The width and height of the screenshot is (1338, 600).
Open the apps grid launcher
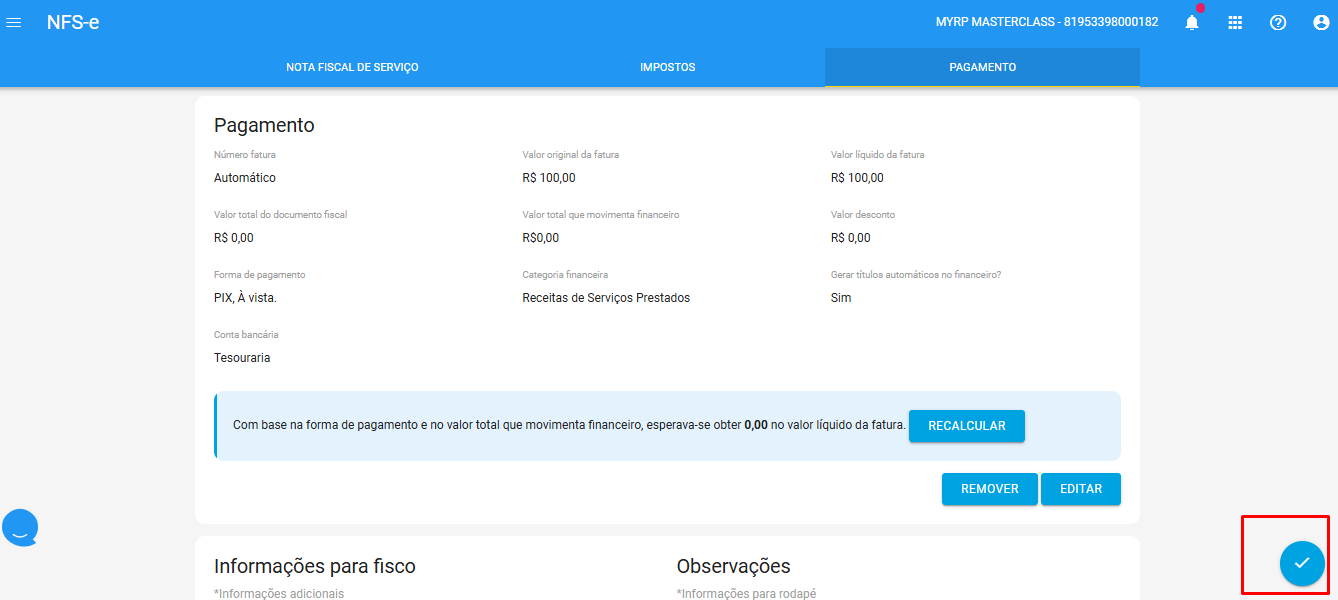point(1235,22)
